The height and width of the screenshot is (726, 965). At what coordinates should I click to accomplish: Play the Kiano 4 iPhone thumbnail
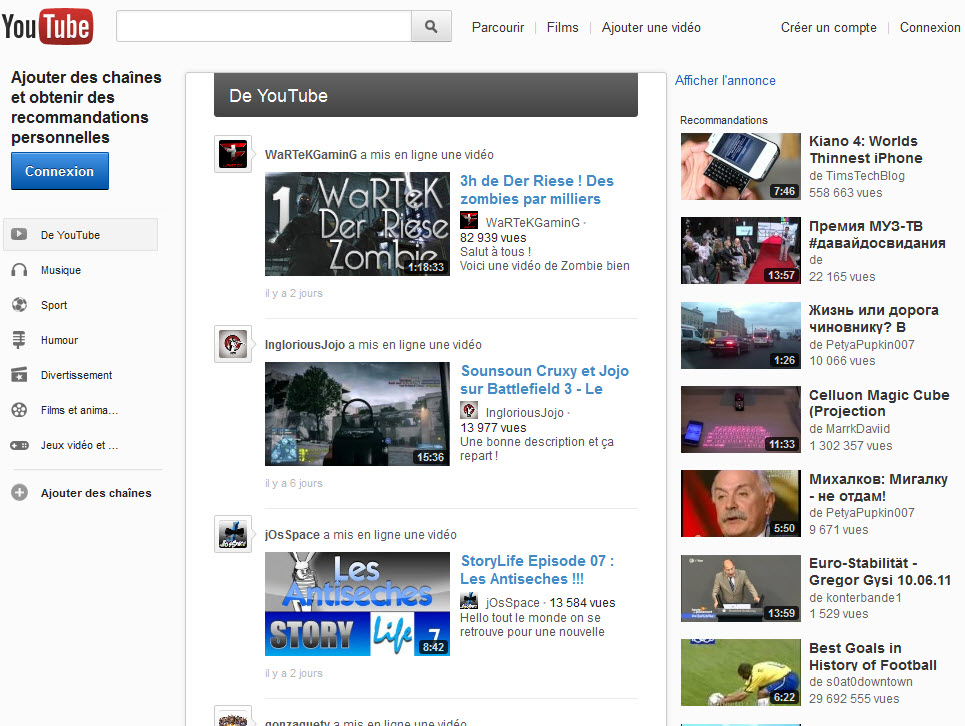[x=741, y=166]
